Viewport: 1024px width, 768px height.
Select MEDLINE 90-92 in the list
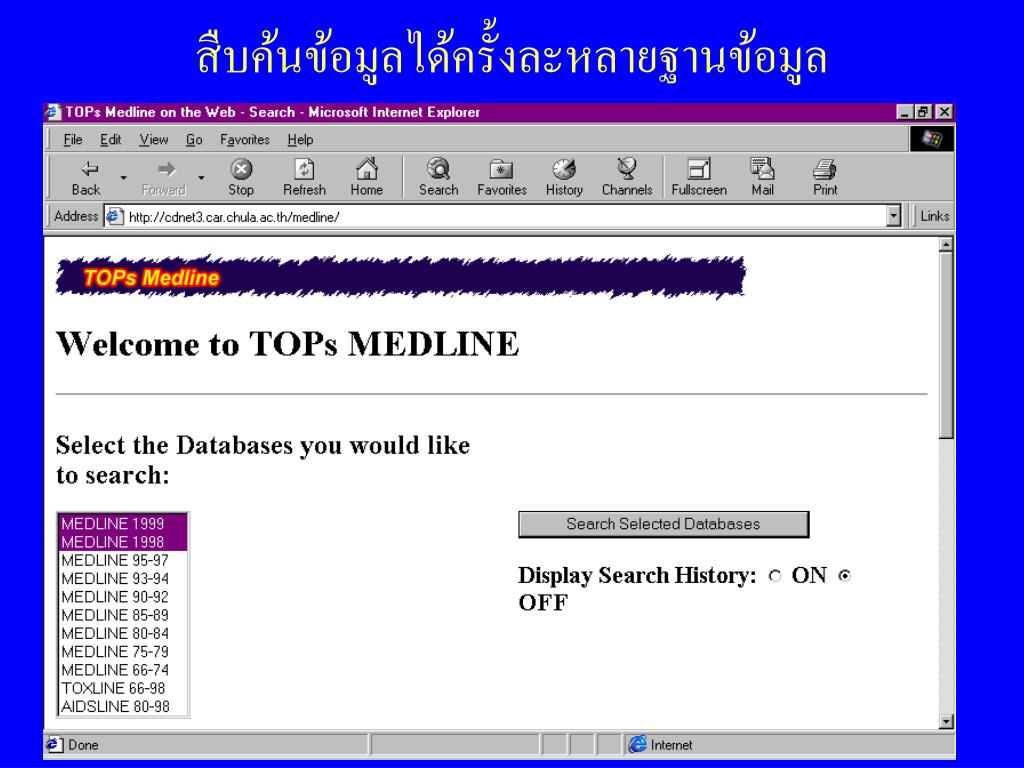pyautogui.click(x=123, y=597)
